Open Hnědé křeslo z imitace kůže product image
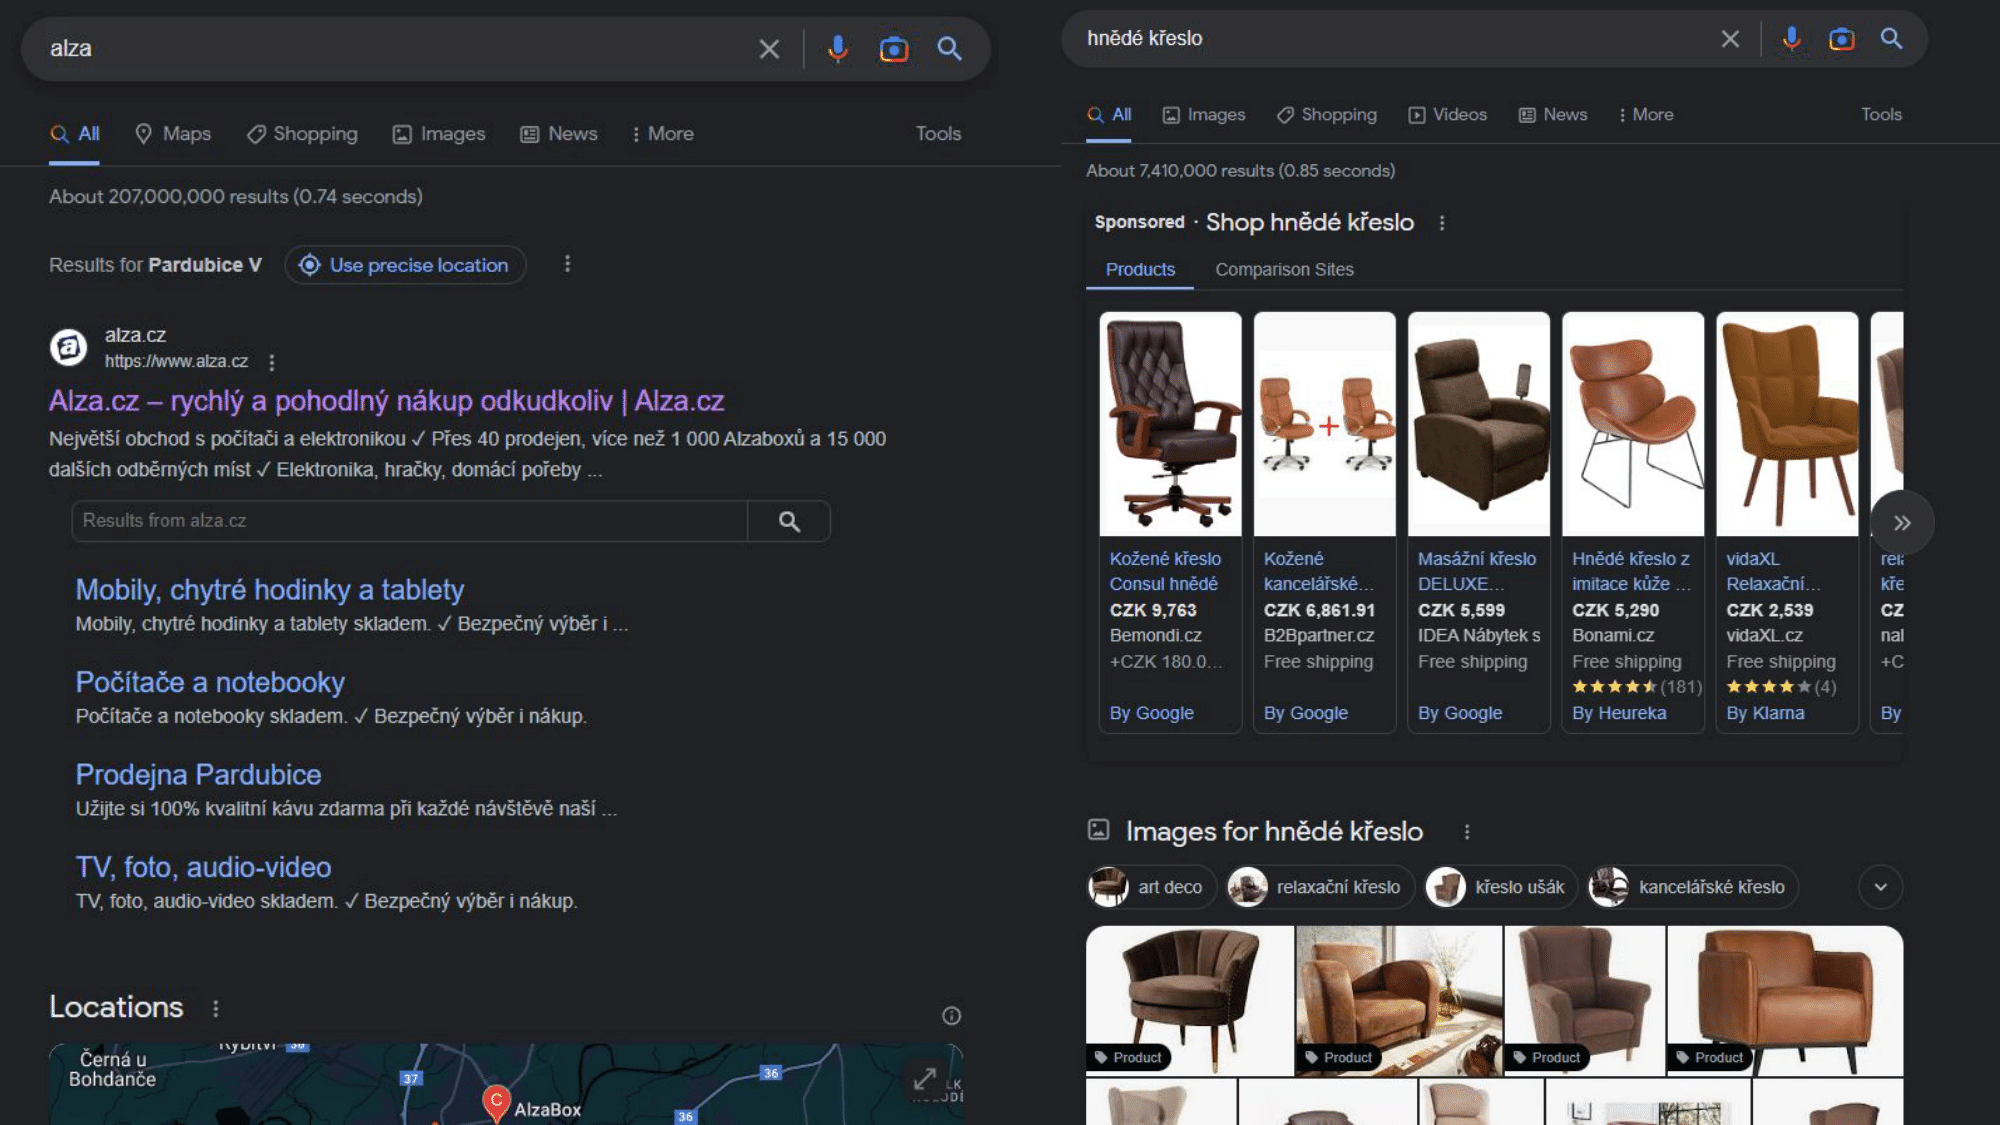 (x=1633, y=424)
